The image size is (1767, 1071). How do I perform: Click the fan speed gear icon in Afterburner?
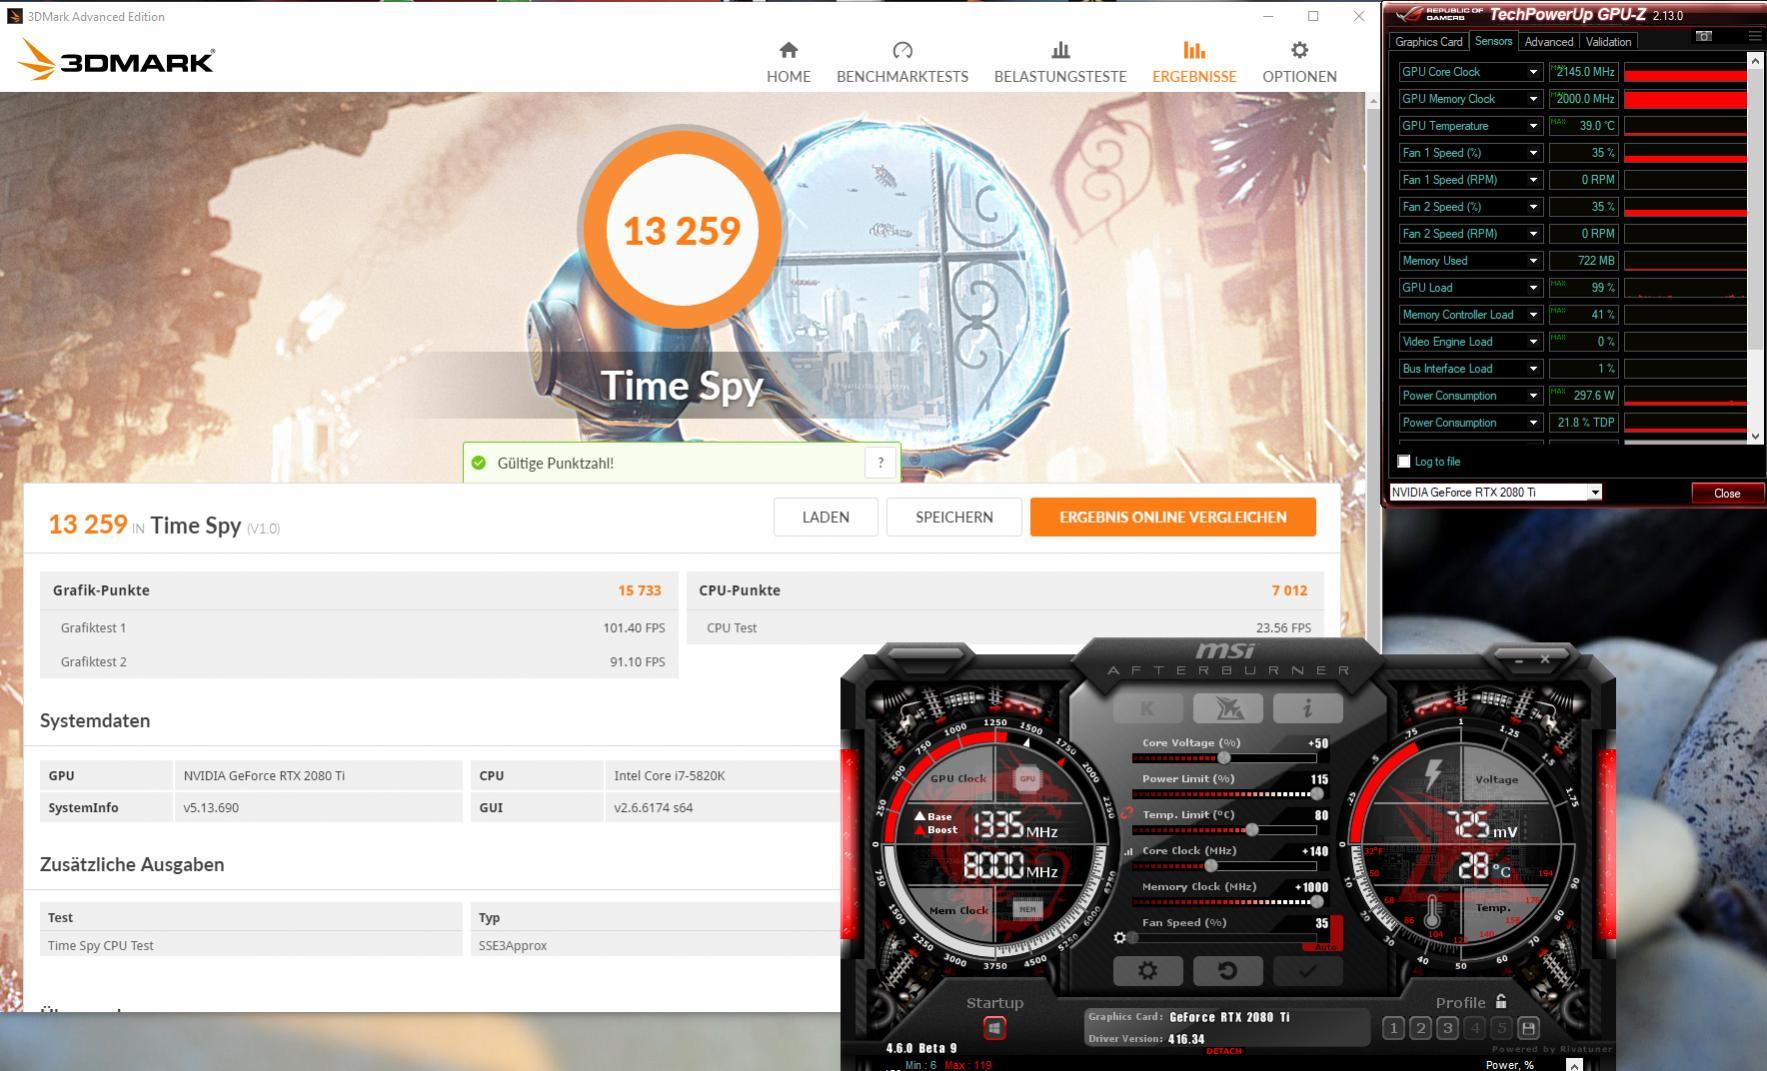pyautogui.click(x=1120, y=938)
